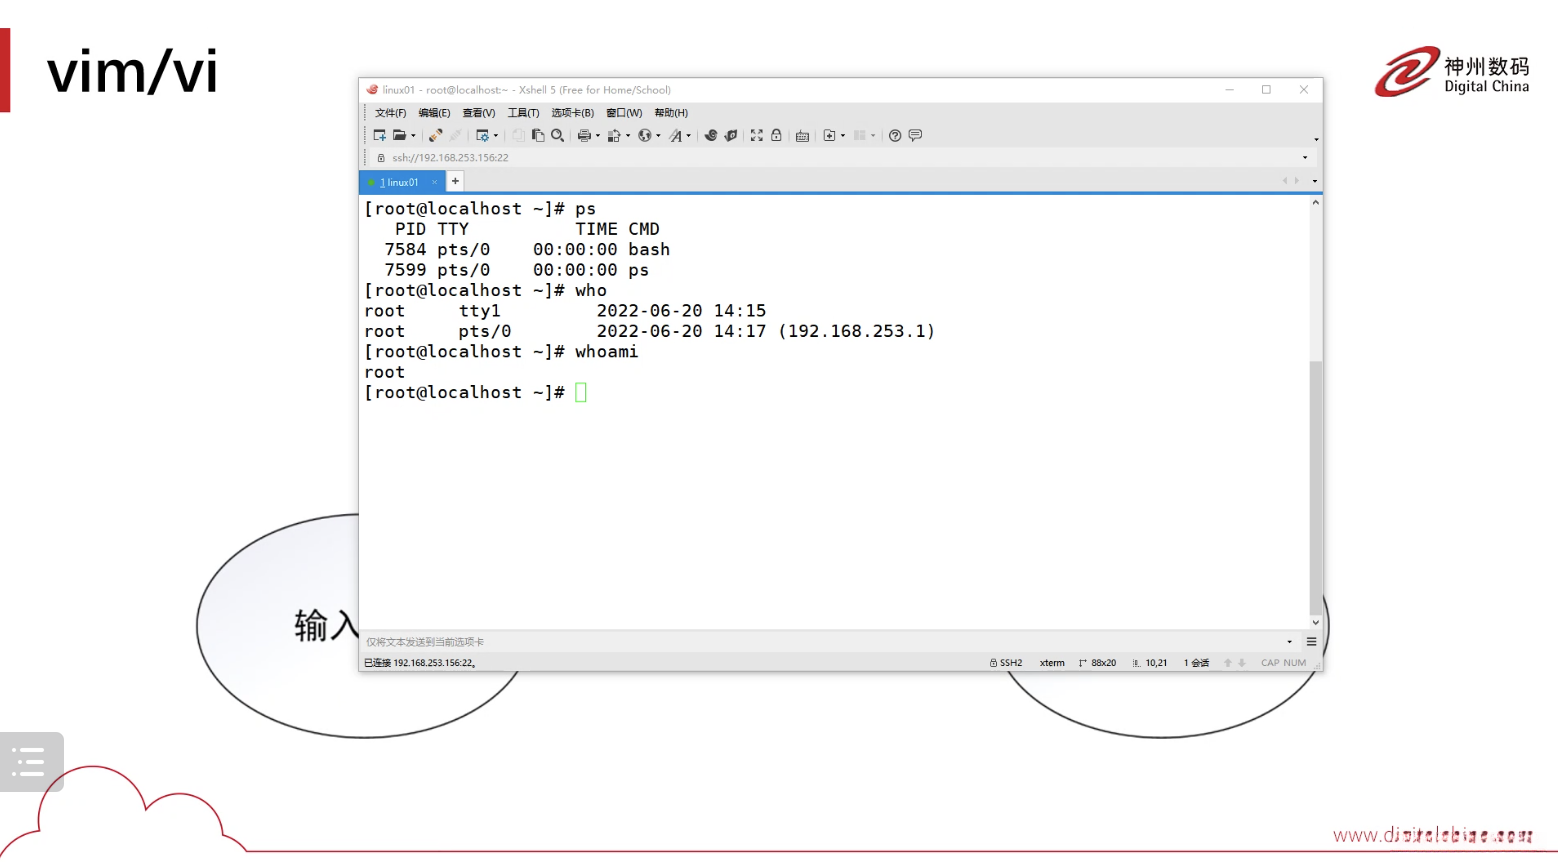Expand the properties dropdown arrow
The height and width of the screenshot is (862, 1558).
(496, 136)
